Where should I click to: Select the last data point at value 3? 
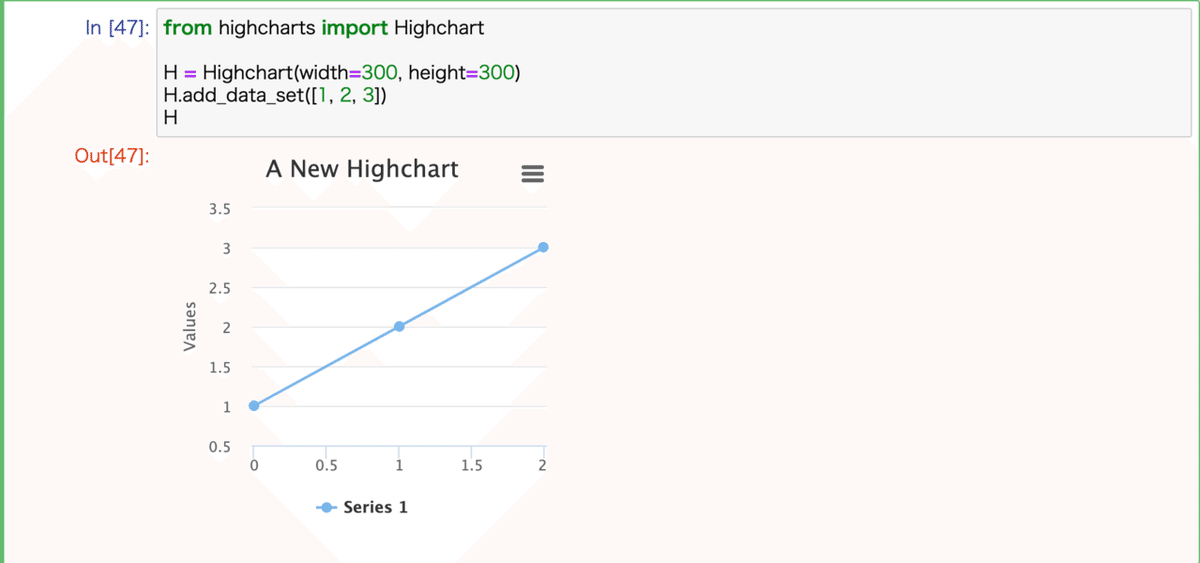543,247
